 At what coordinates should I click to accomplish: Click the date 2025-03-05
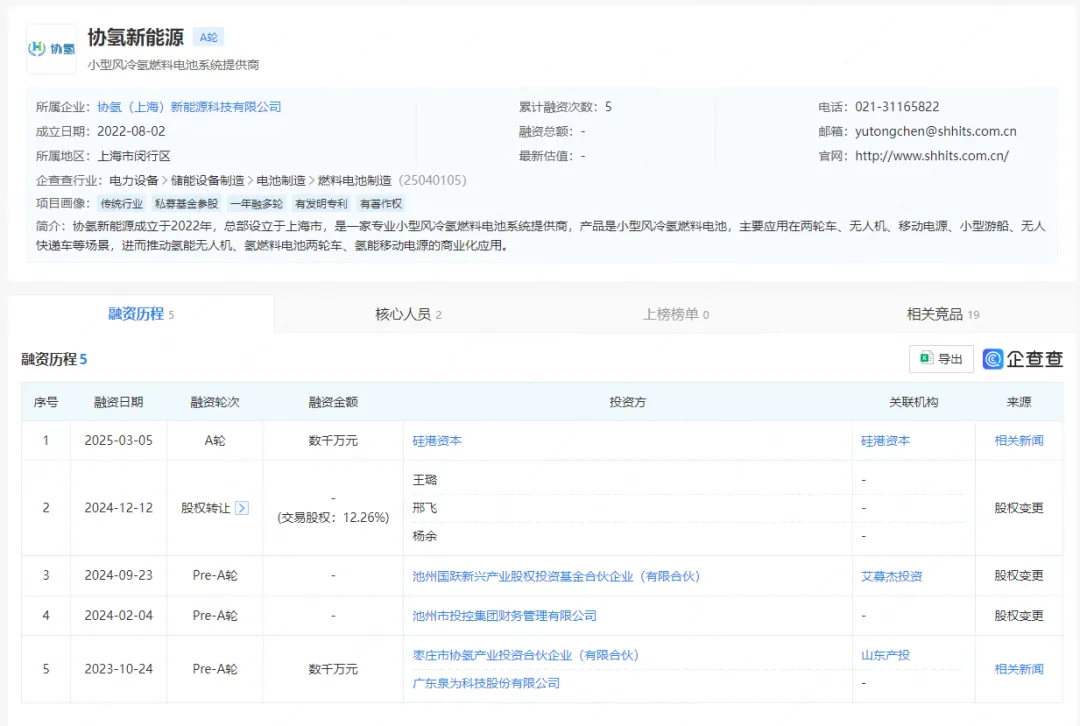coord(118,441)
